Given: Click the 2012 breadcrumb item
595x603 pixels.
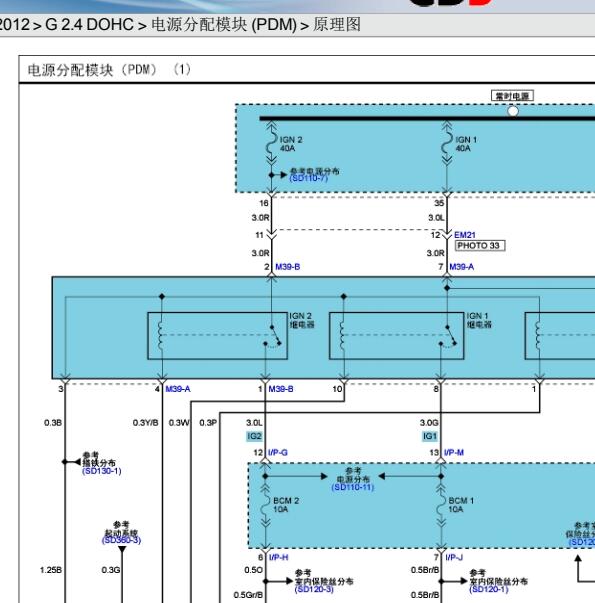Looking at the screenshot, I should [x=15, y=25].
